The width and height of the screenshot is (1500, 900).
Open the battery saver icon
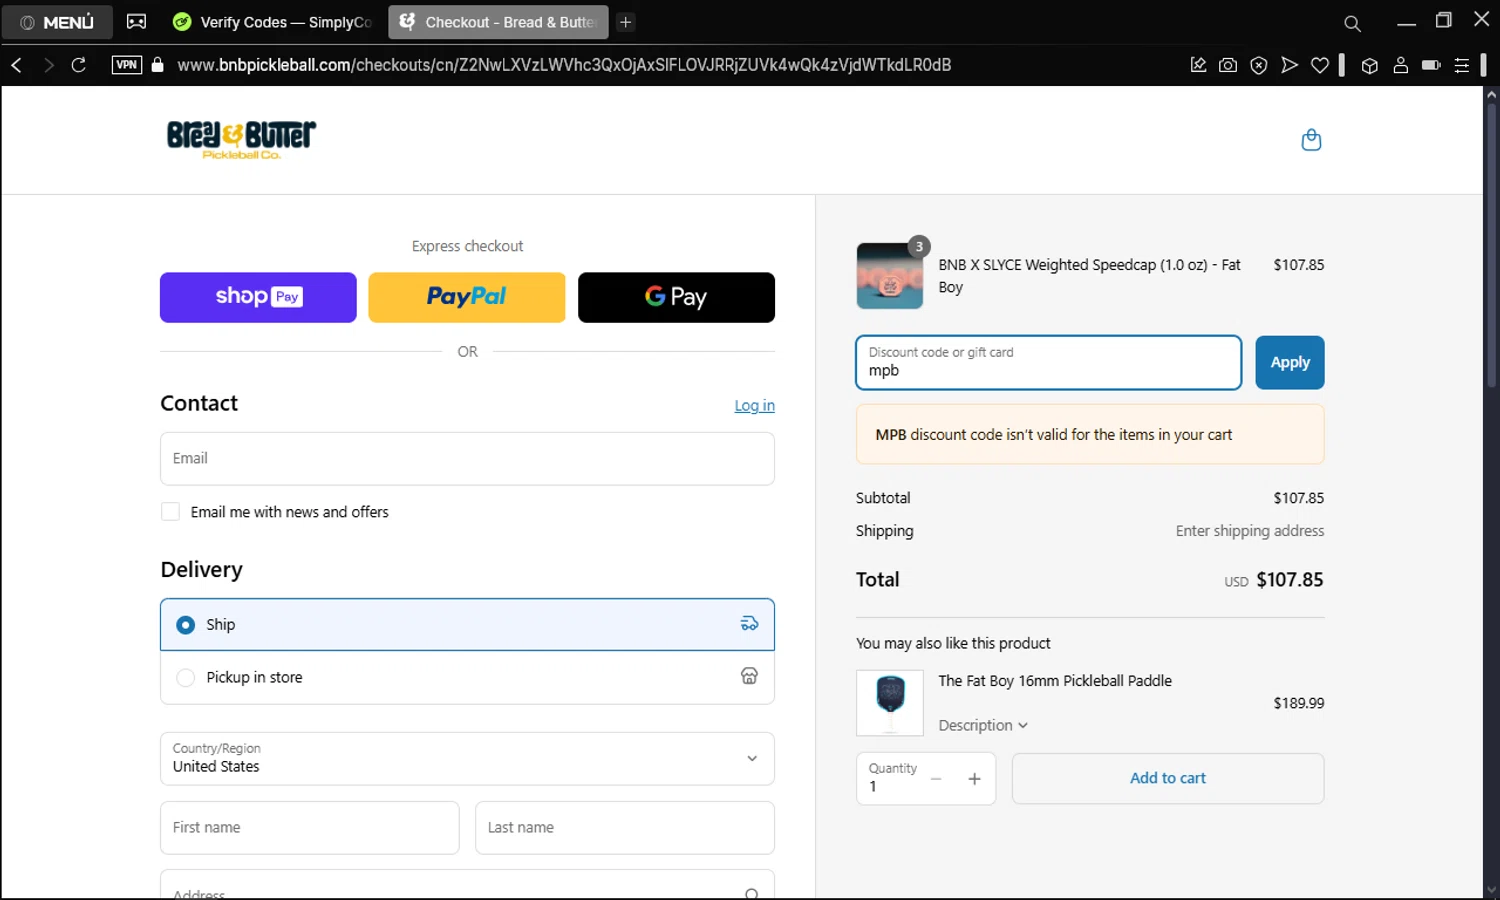click(x=1431, y=65)
